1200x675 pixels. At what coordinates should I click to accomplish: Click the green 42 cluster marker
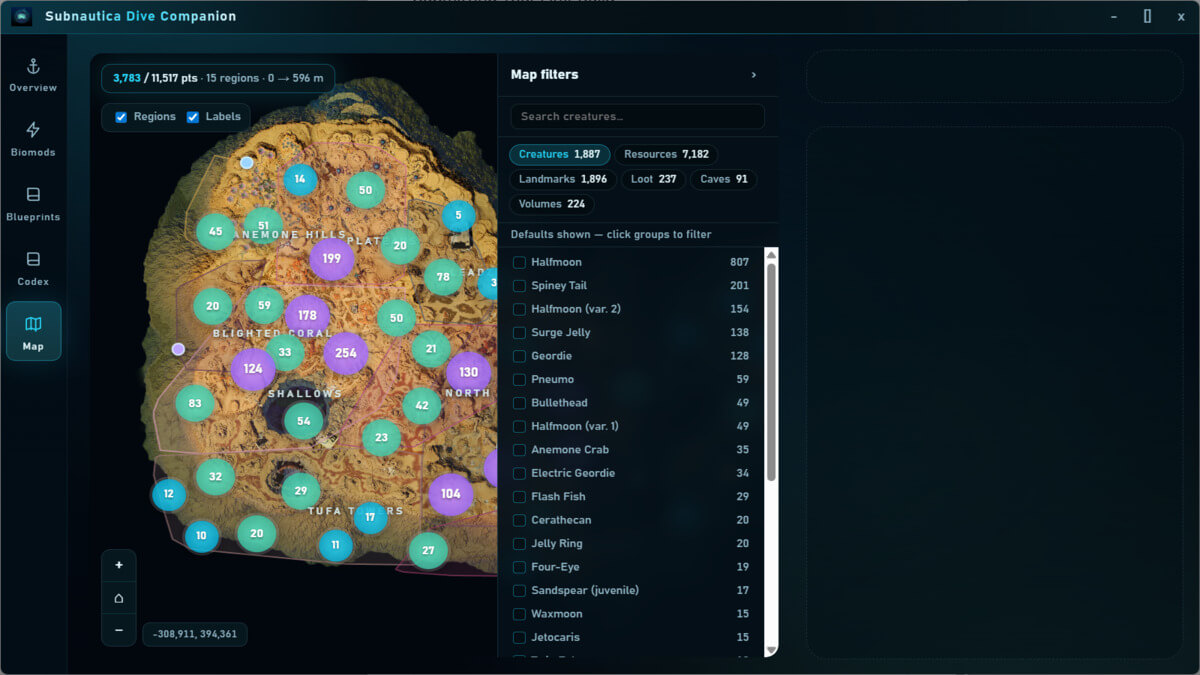click(422, 406)
